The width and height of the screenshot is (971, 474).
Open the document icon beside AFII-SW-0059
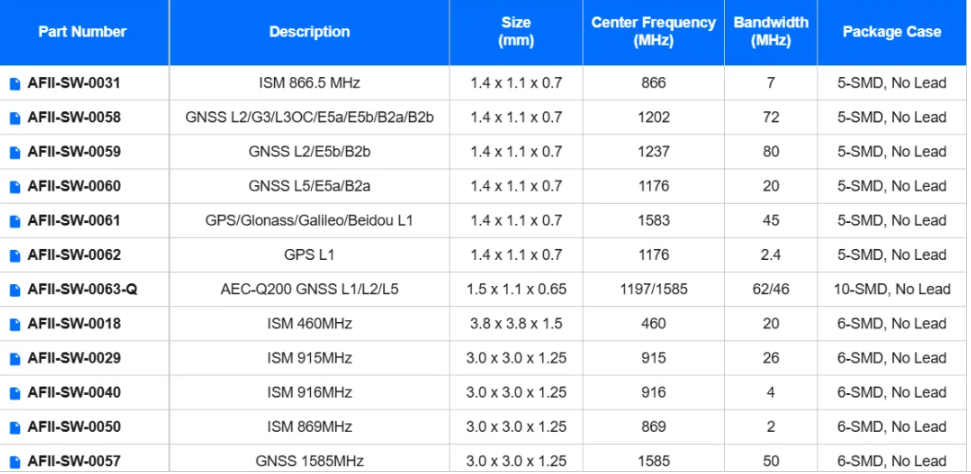15,152
